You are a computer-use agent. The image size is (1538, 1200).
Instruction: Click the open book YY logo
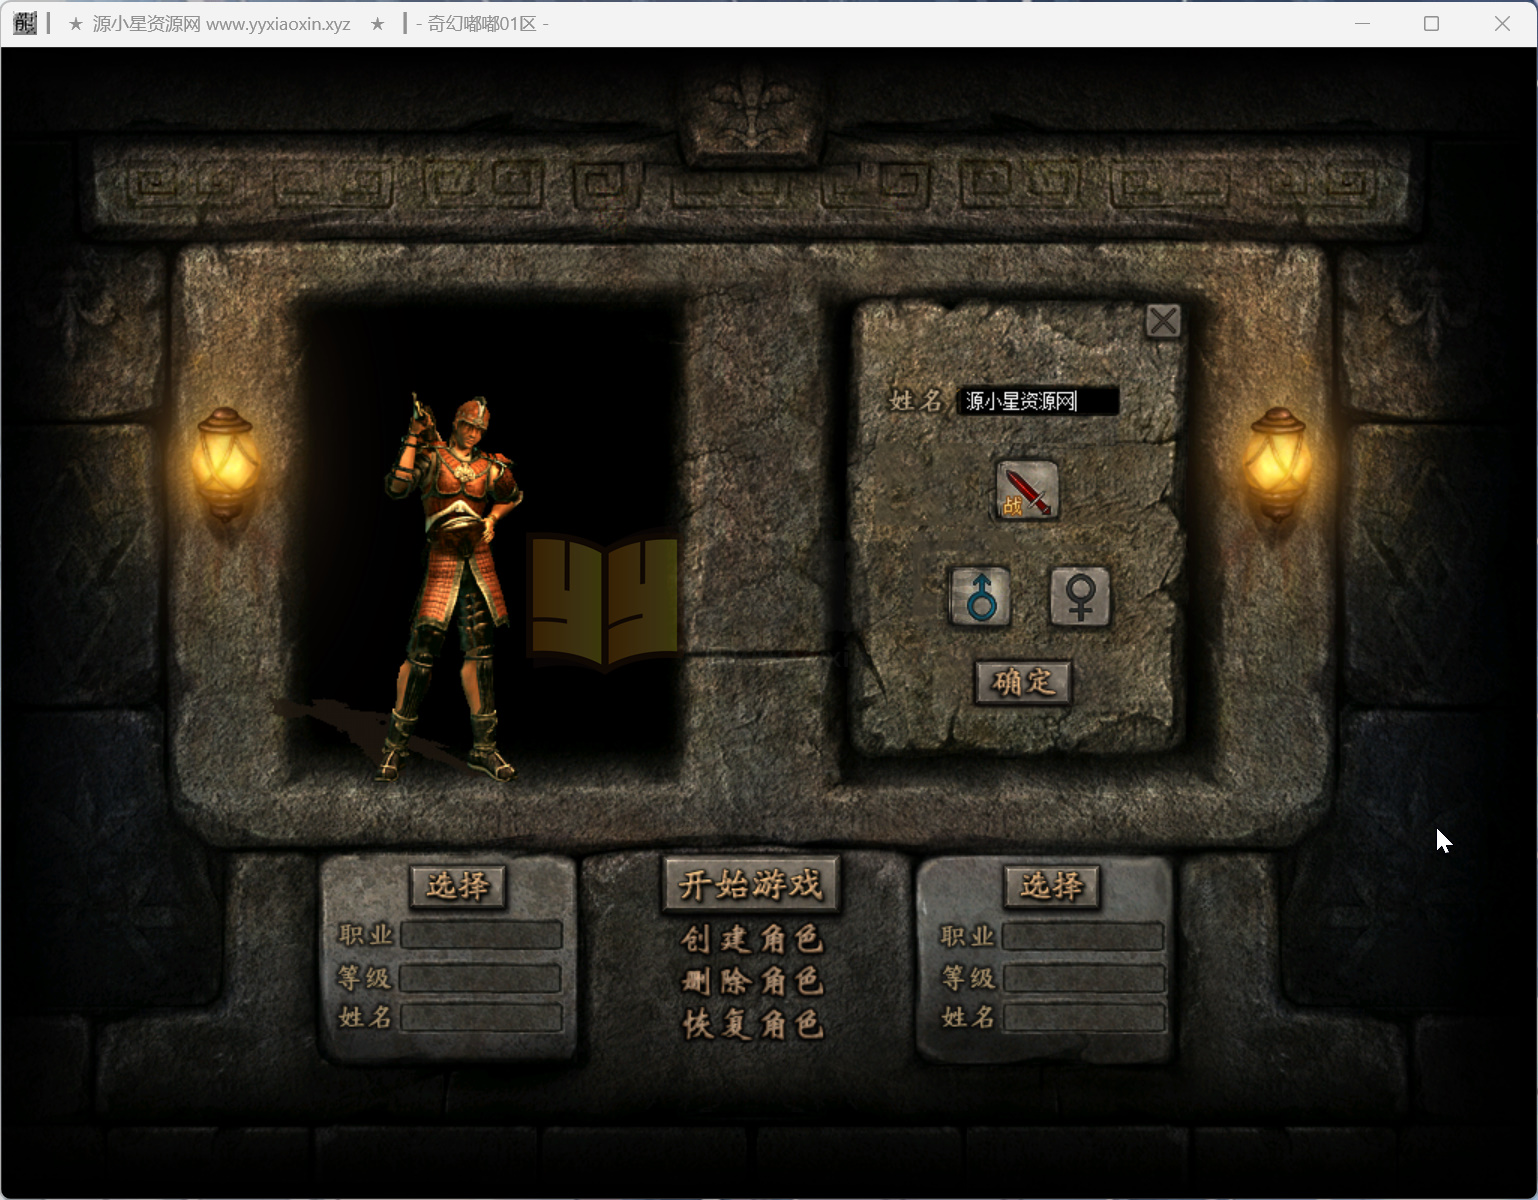(x=603, y=600)
